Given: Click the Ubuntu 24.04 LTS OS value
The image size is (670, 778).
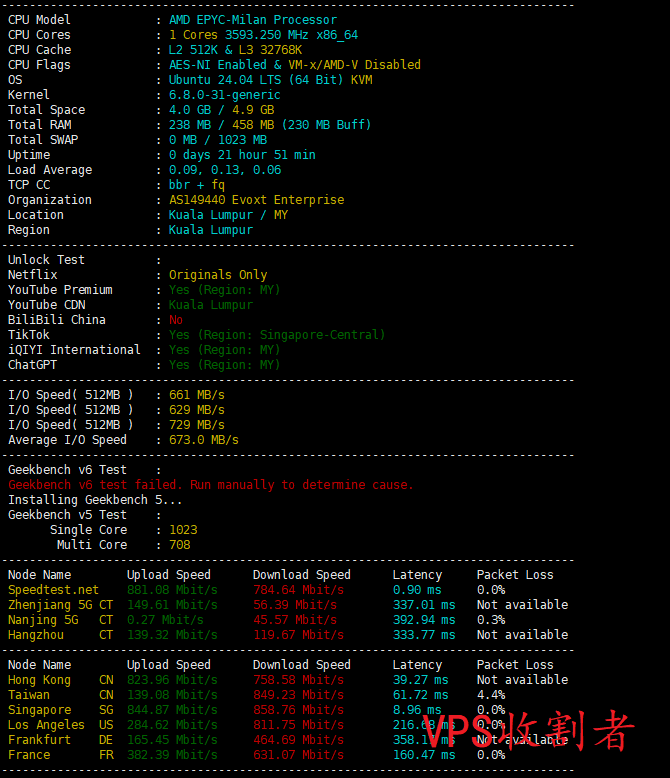Looking at the screenshot, I should 270,80.
